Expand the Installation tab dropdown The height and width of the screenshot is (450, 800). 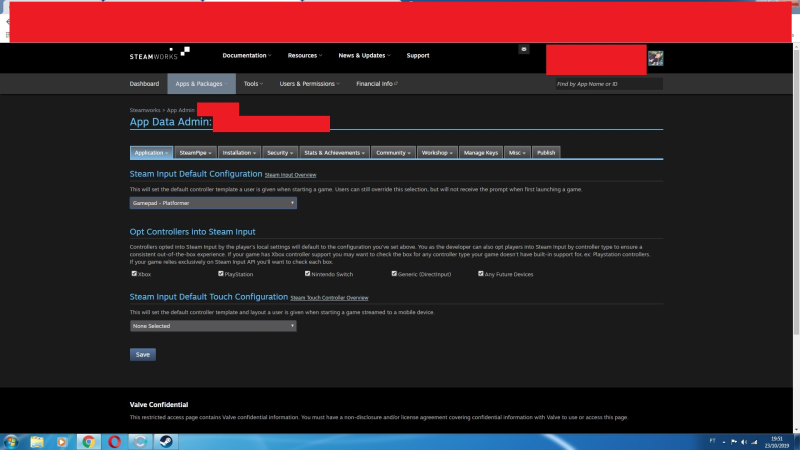coord(239,153)
